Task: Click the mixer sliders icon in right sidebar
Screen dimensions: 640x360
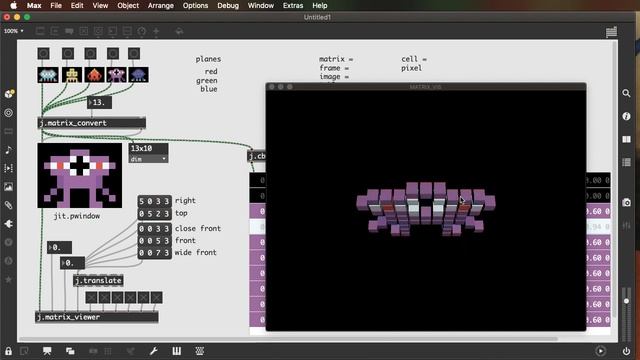Action: (x=626, y=225)
